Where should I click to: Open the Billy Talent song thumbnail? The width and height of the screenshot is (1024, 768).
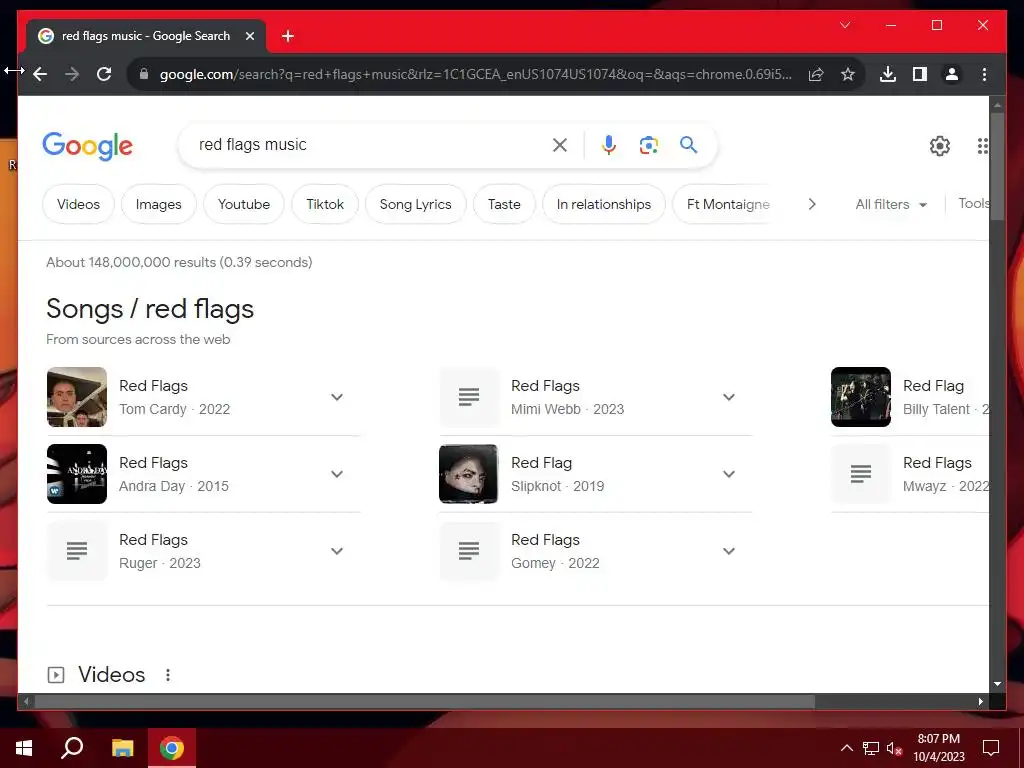coord(861,397)
